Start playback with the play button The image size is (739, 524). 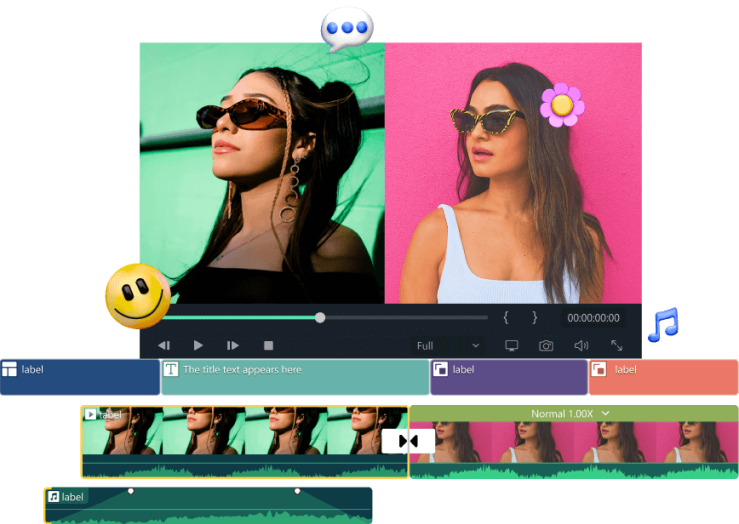(x=198, y=345)
